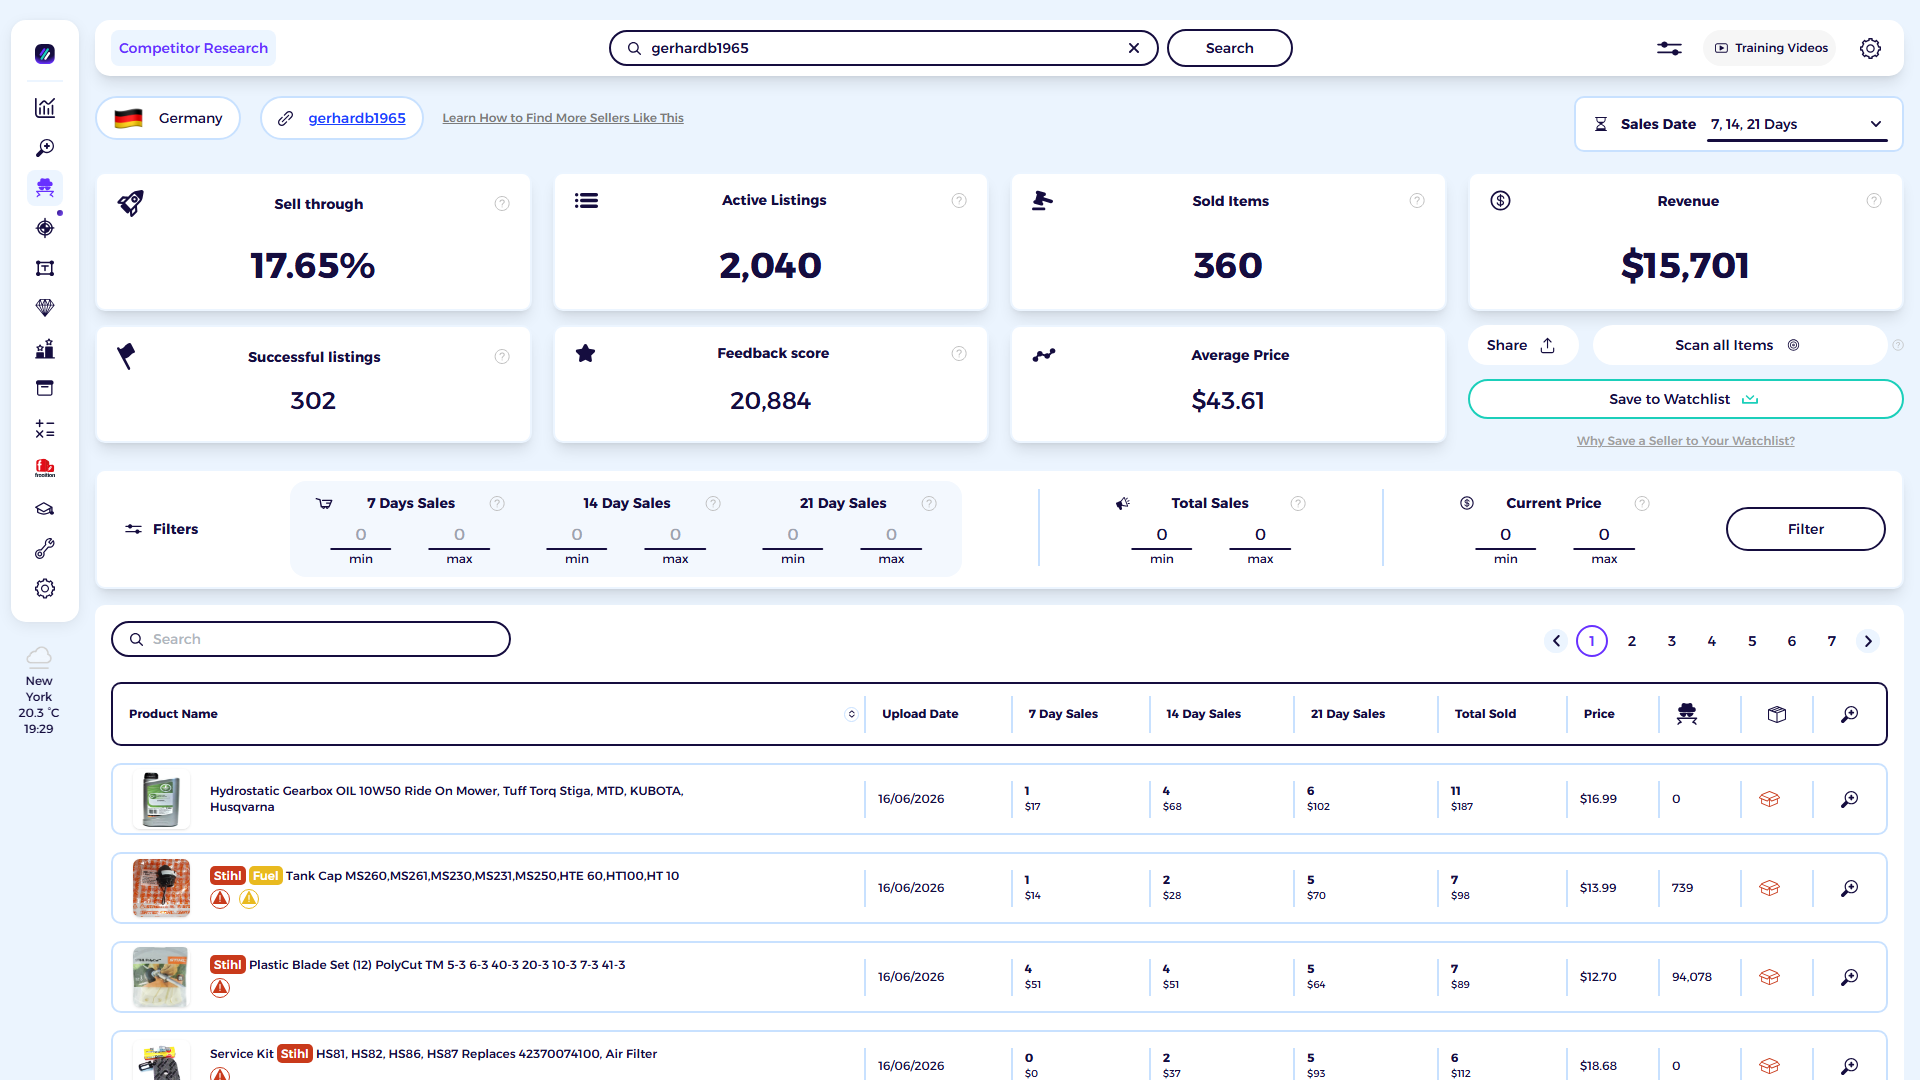Open results page 3
Image resolution: width=1920 pixels, height=1080 pixels.
pyautogui.click(x=1672, y=641)
